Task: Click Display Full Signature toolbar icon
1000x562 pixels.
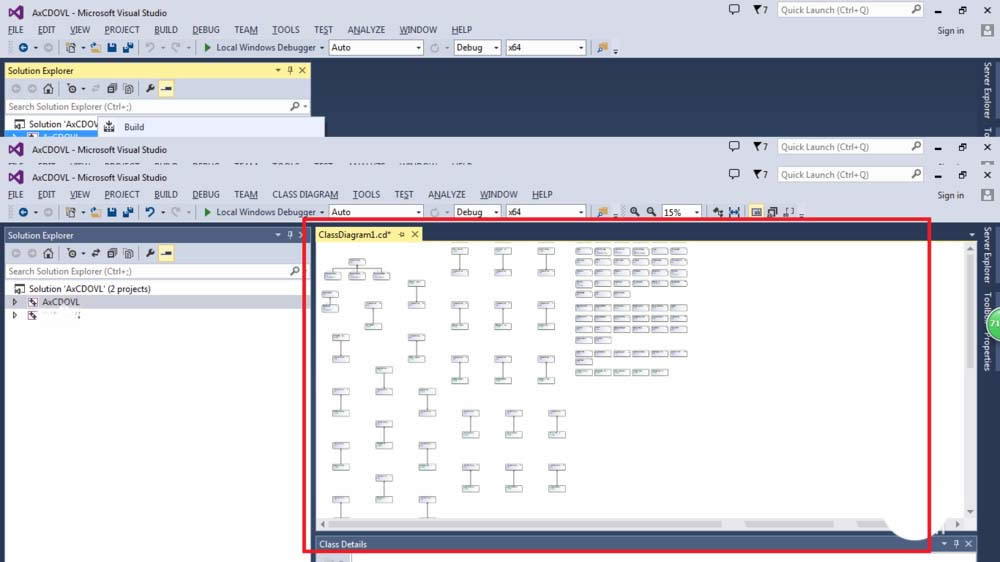Action: [x=790, y=212]
